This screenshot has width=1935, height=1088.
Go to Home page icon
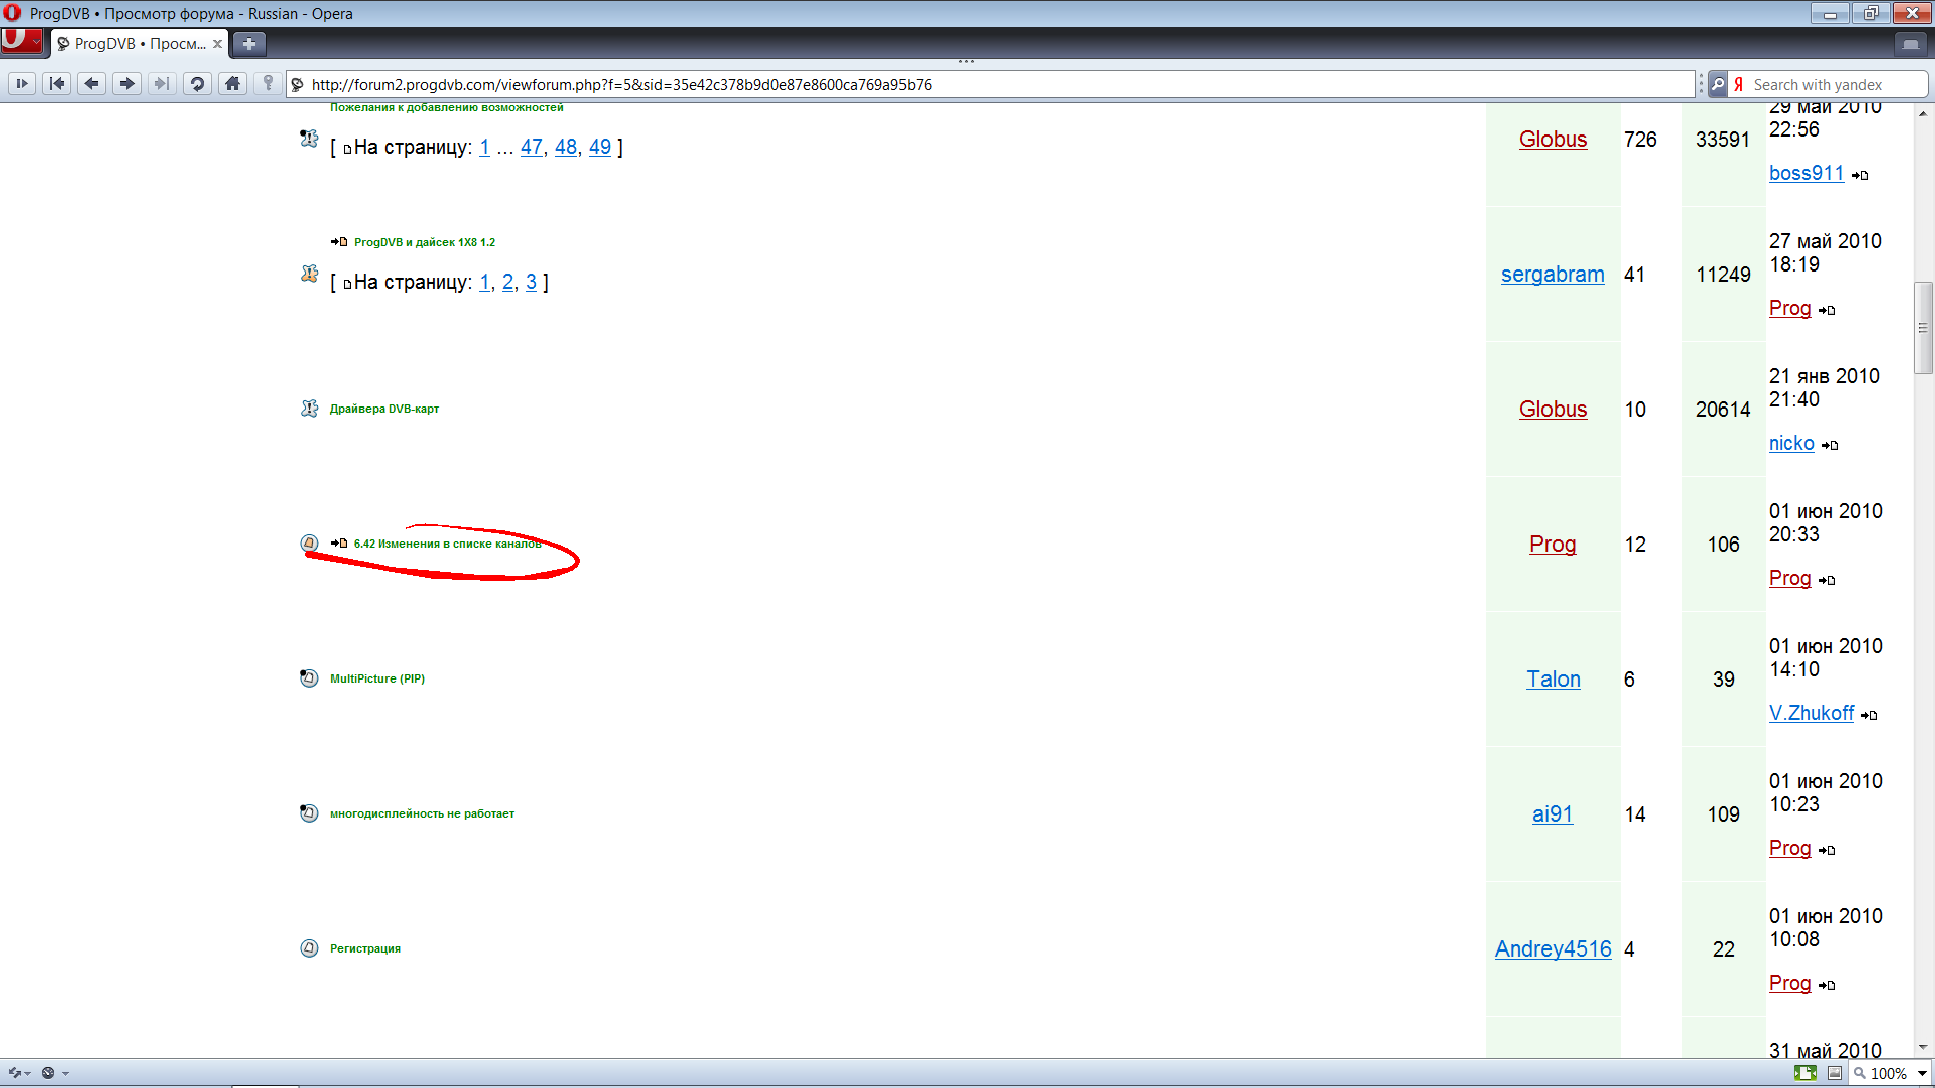pyautogui.click(x=232, y=84)
